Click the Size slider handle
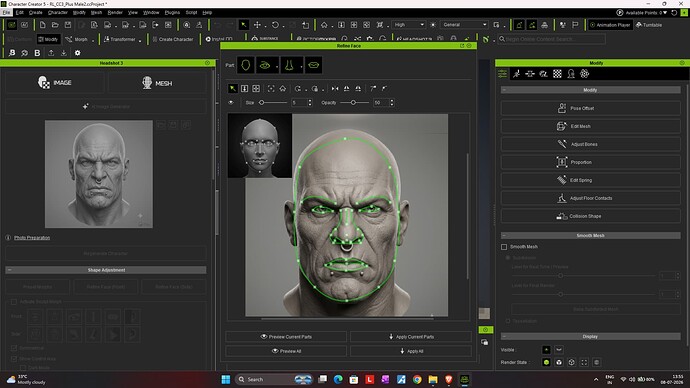The height and width of the screenshot is (388, 690). pyautogui.click(x=261, y=102)
